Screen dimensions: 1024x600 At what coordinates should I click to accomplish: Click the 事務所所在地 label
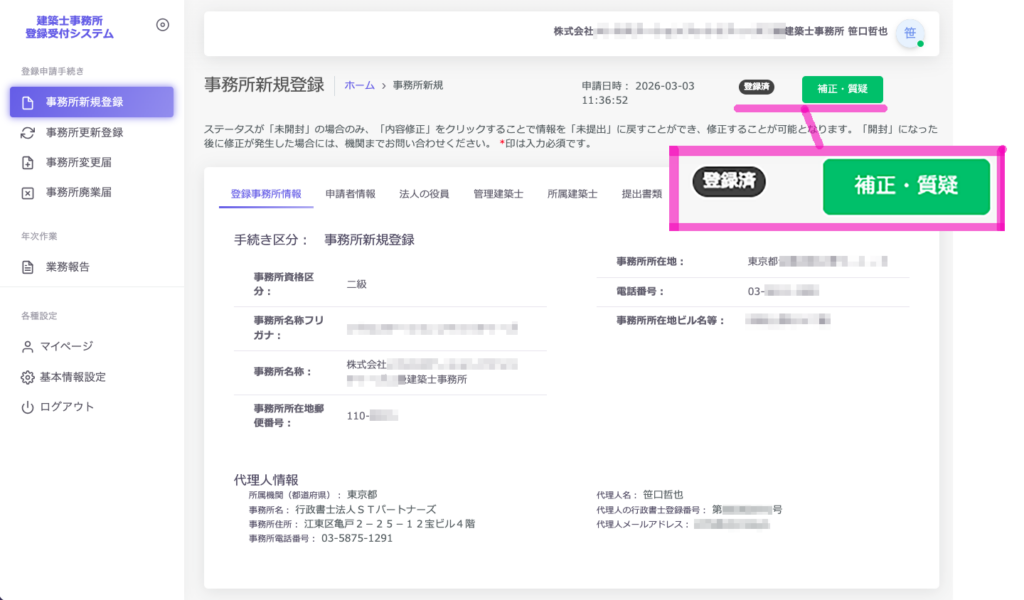tap(650, 261)
